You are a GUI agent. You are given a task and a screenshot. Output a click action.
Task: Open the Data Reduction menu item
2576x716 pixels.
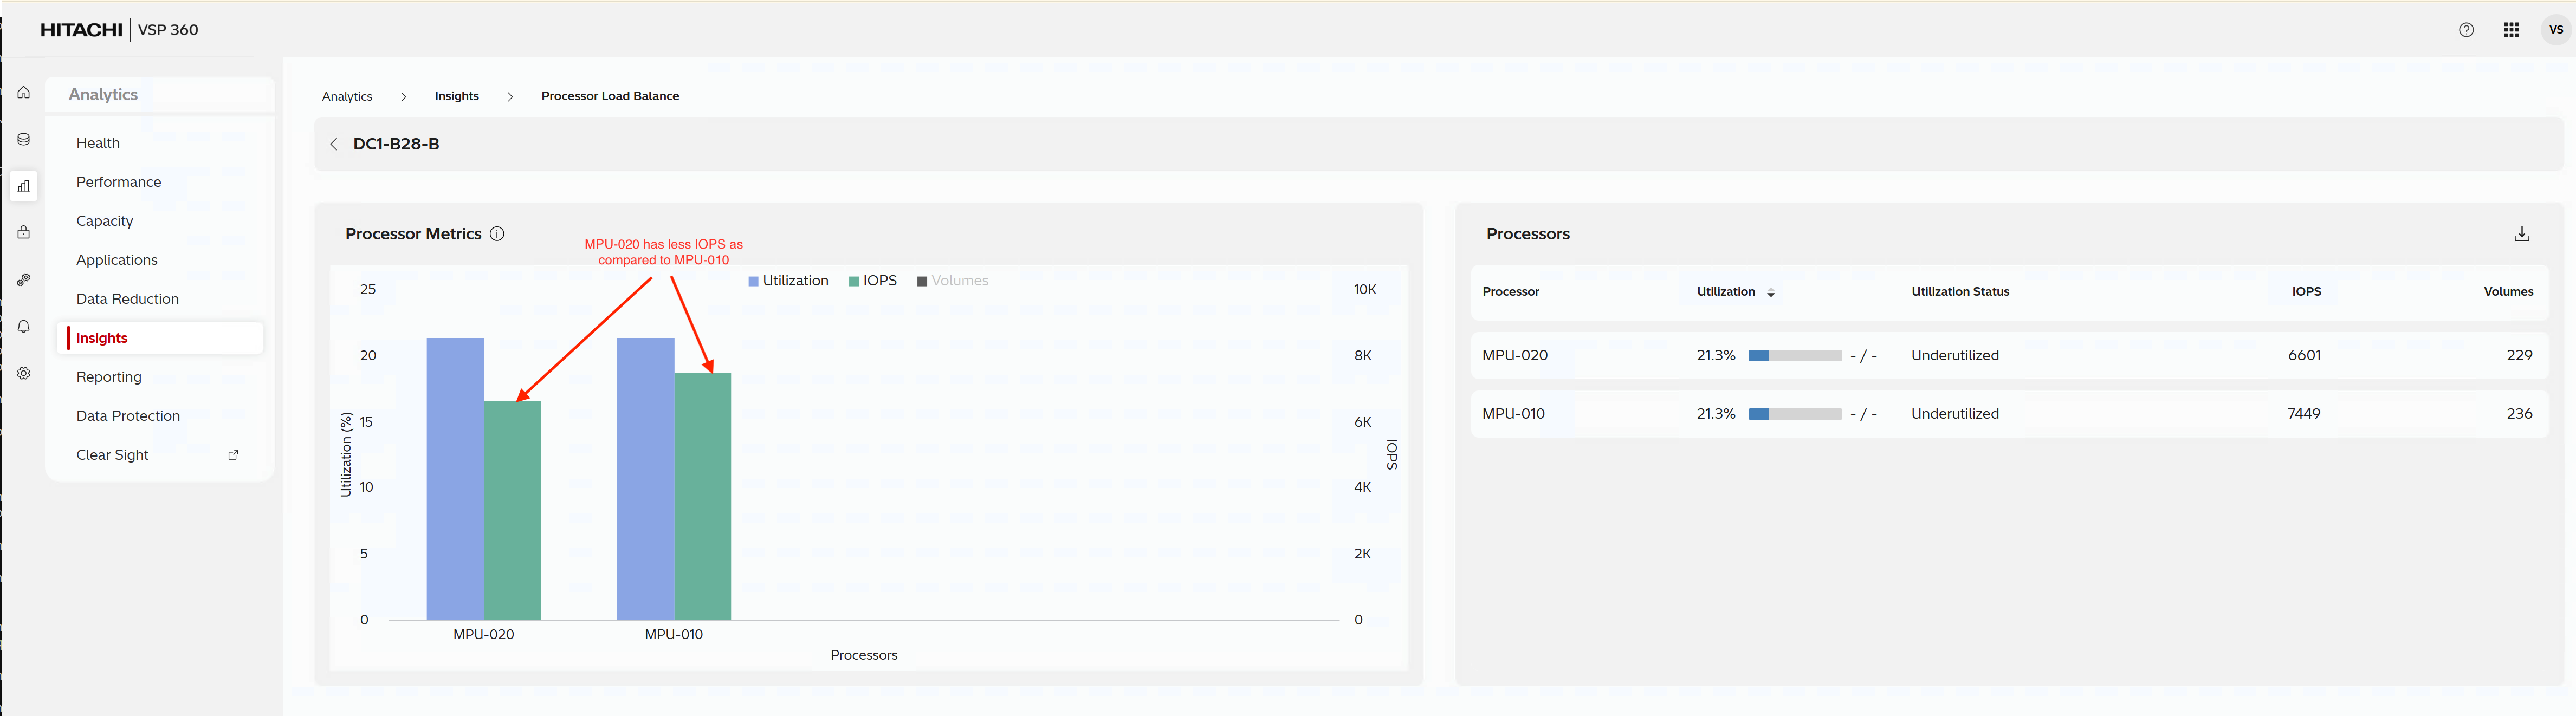127,299
